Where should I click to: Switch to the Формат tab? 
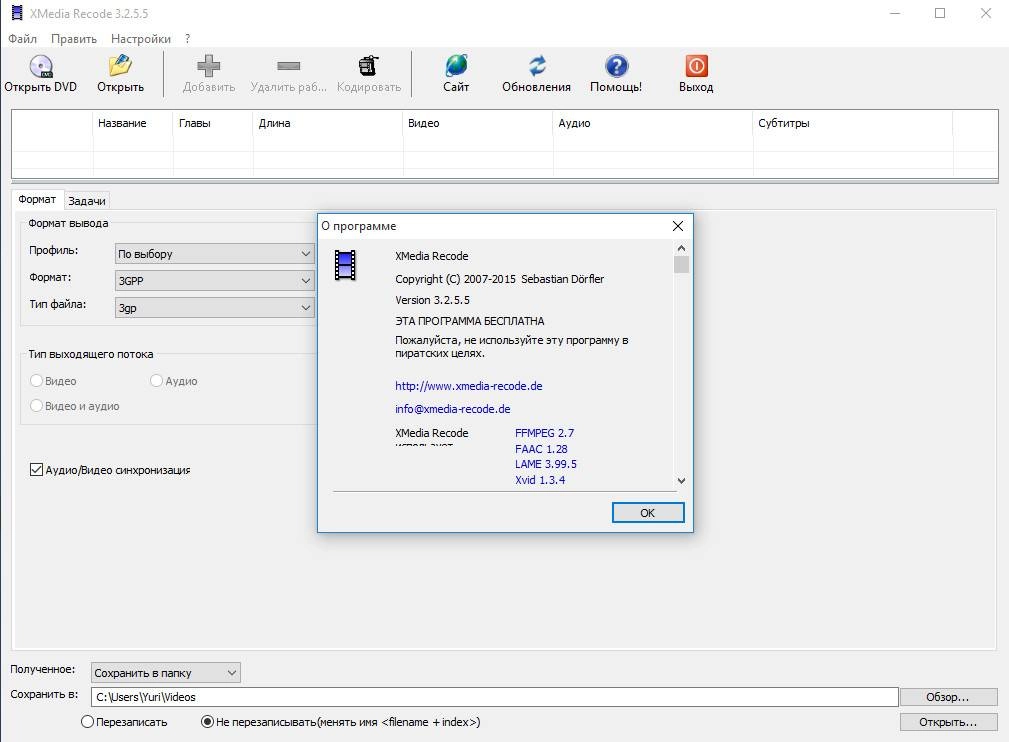click(37, 199)
